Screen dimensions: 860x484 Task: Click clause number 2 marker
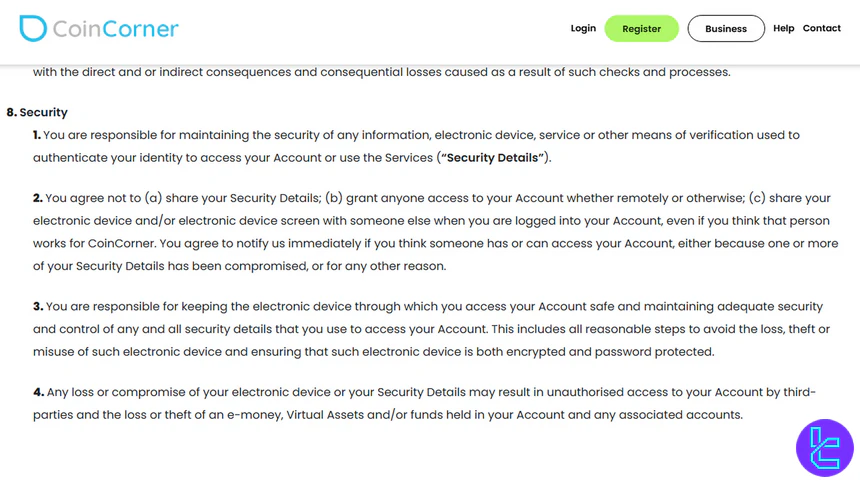click(x=38, y=199)
